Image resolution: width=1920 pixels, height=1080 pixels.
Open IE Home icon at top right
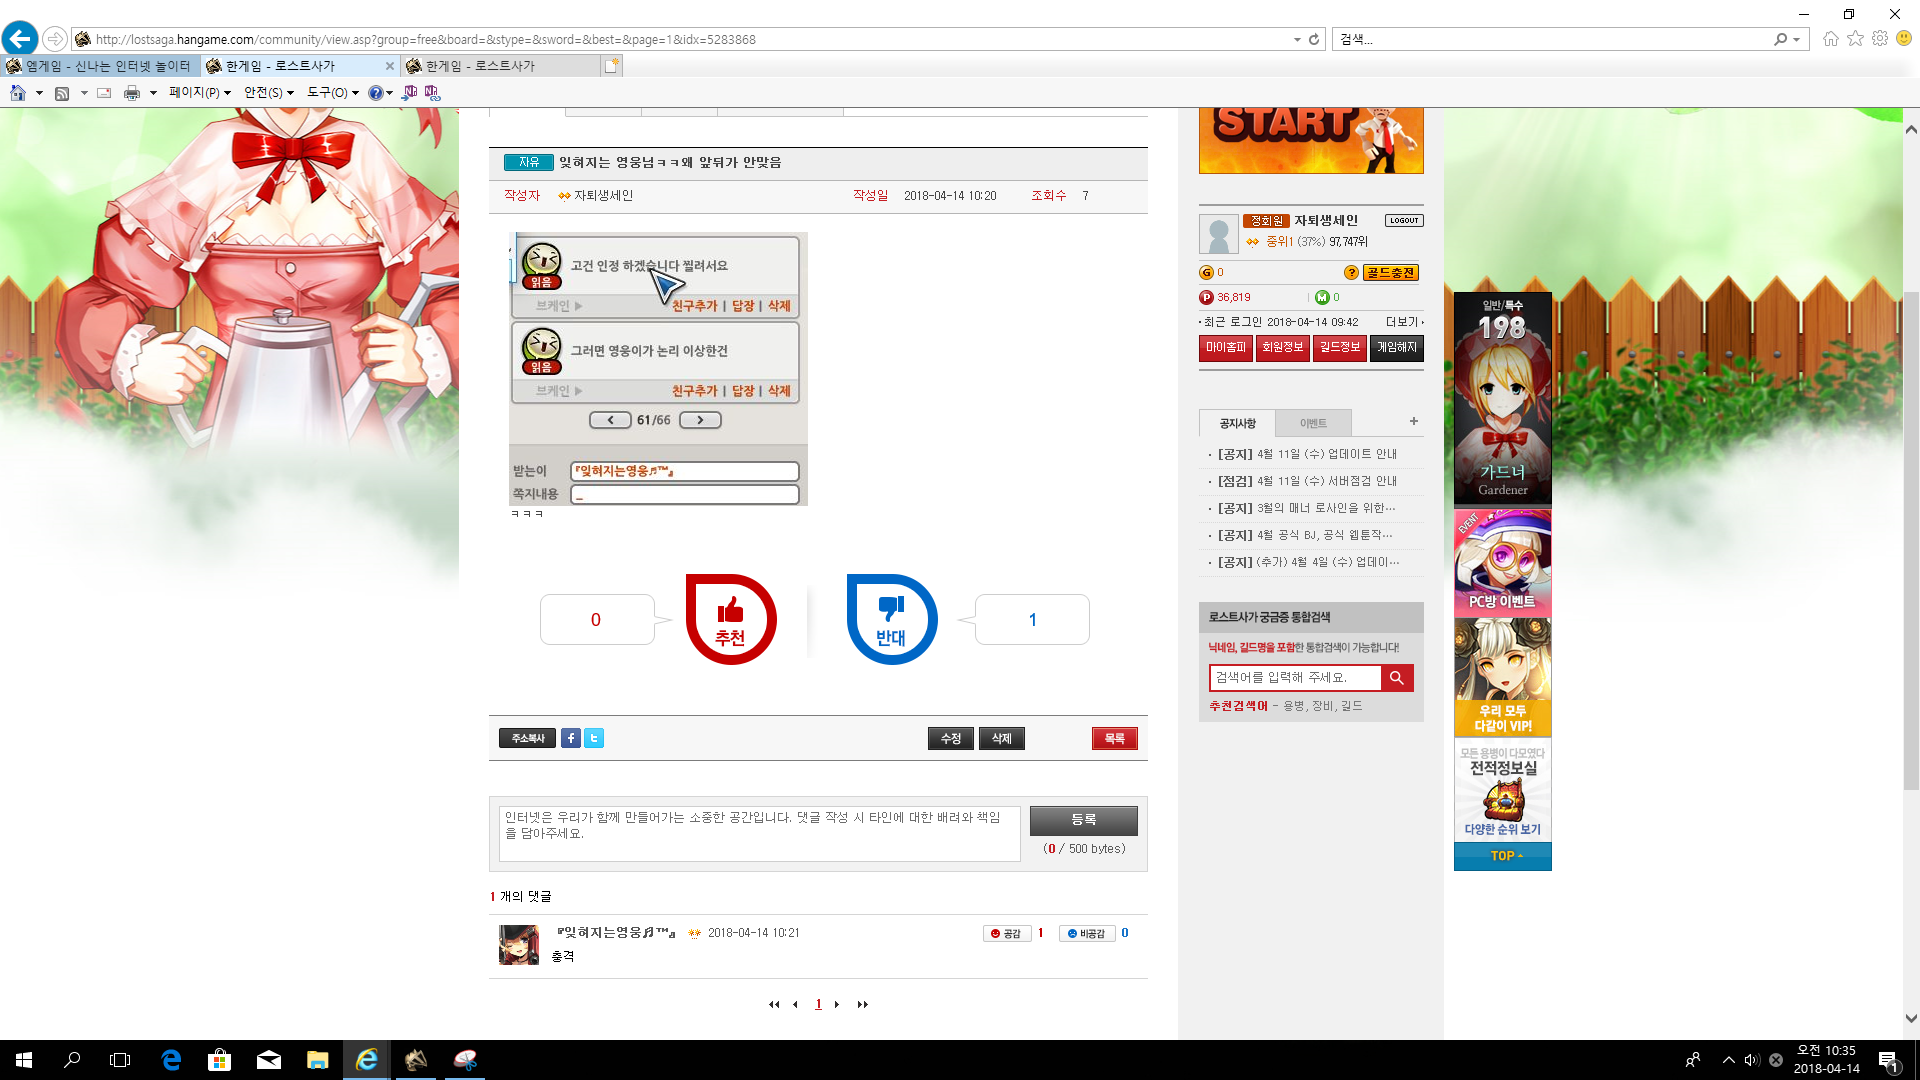pos(1830,38)
